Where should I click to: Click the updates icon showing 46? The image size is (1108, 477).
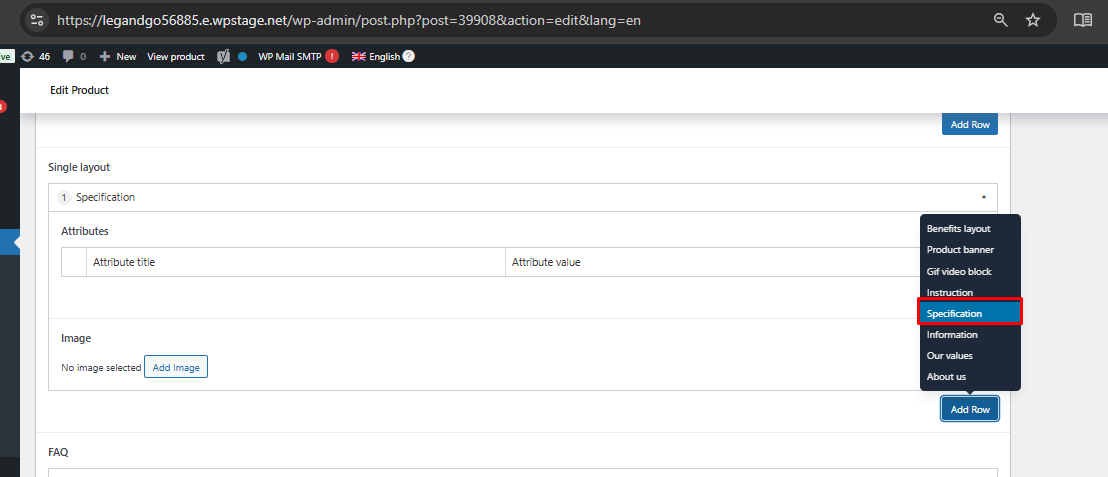[x=35, y=57]
